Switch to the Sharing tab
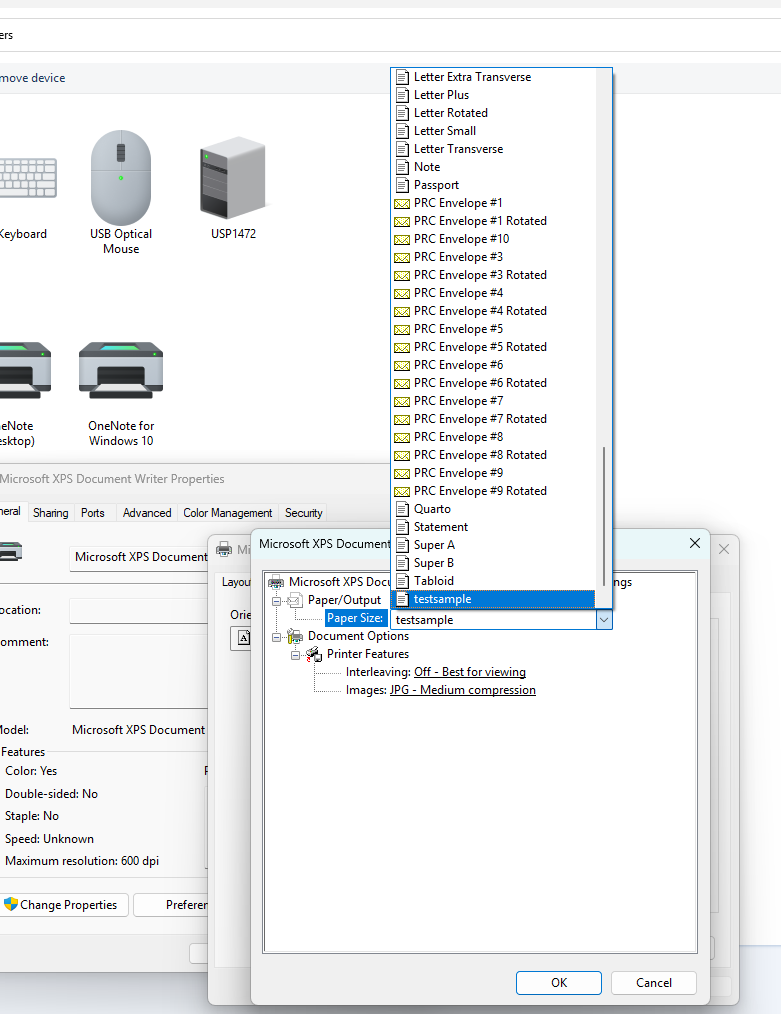The image size is (781, 1014). click(50, 513)
